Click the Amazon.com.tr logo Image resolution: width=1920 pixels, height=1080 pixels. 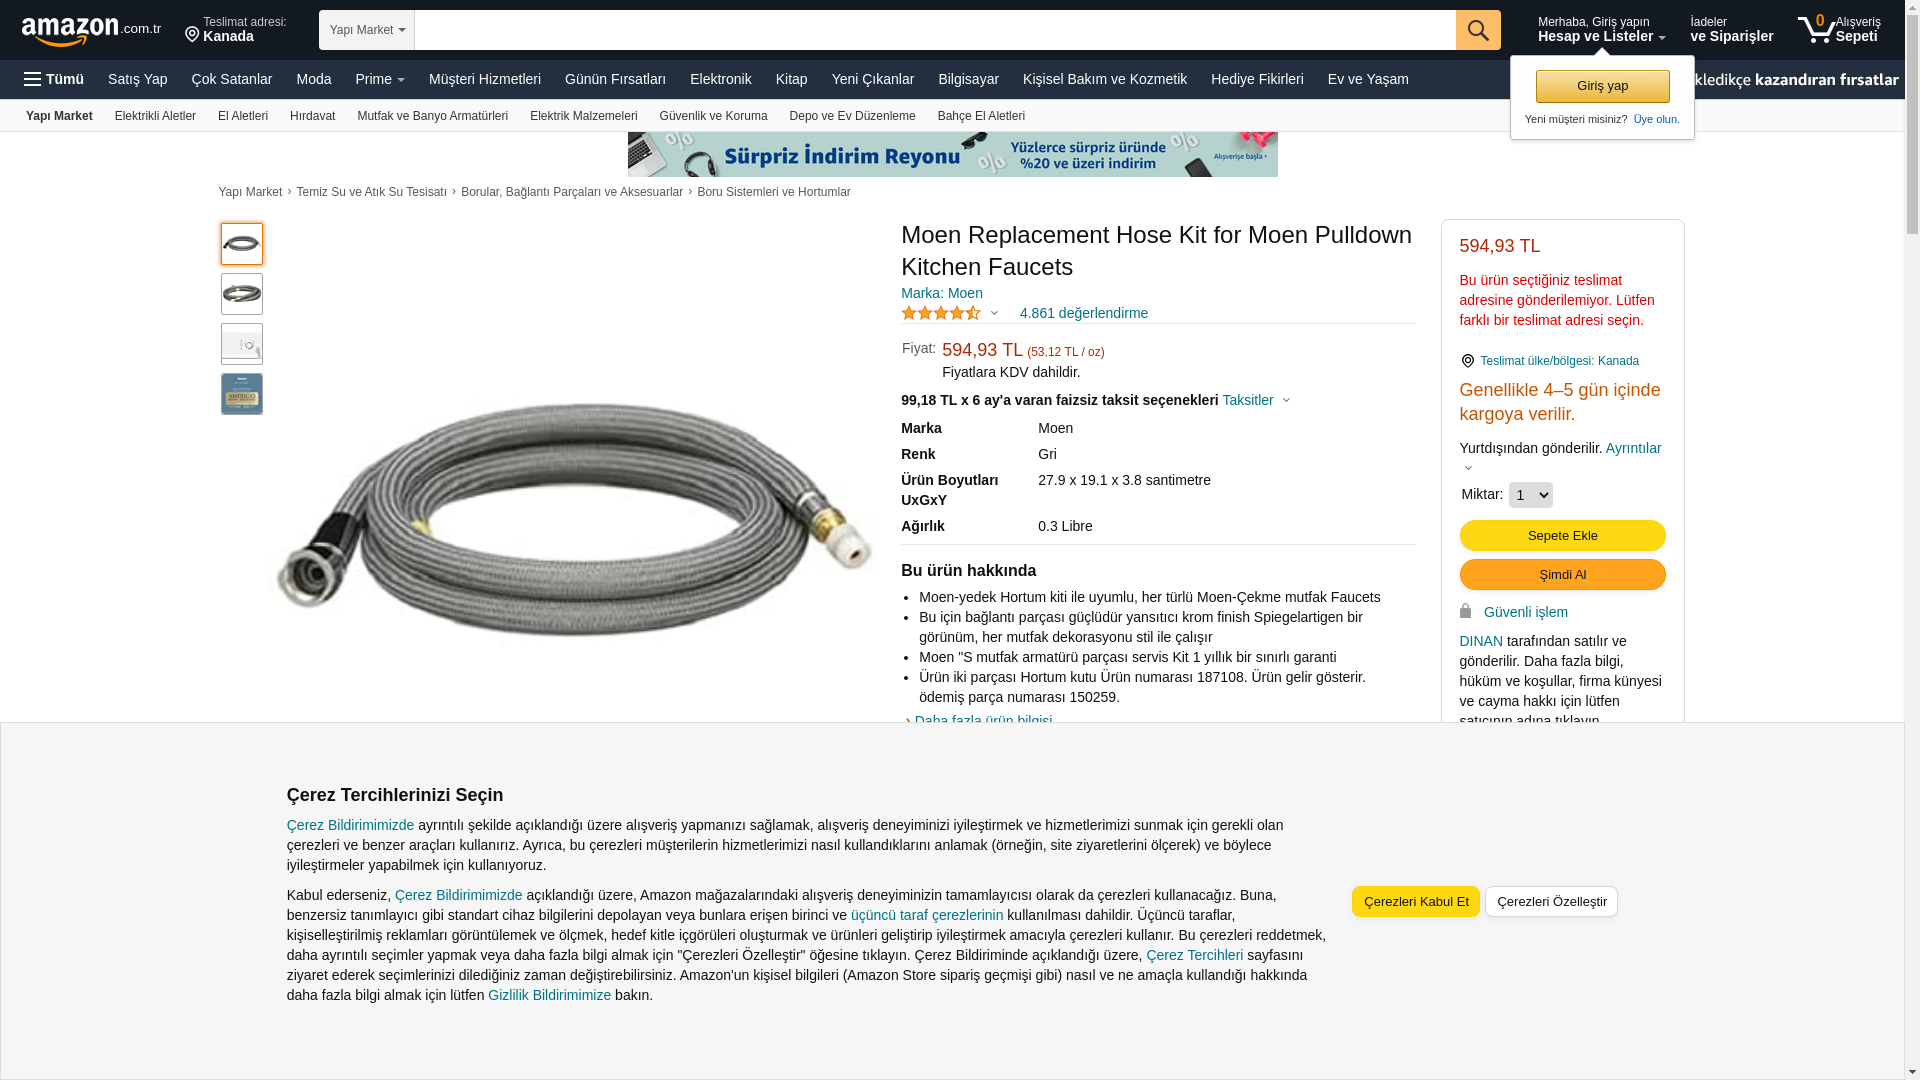pyautogui.click(x=91, y=30)
